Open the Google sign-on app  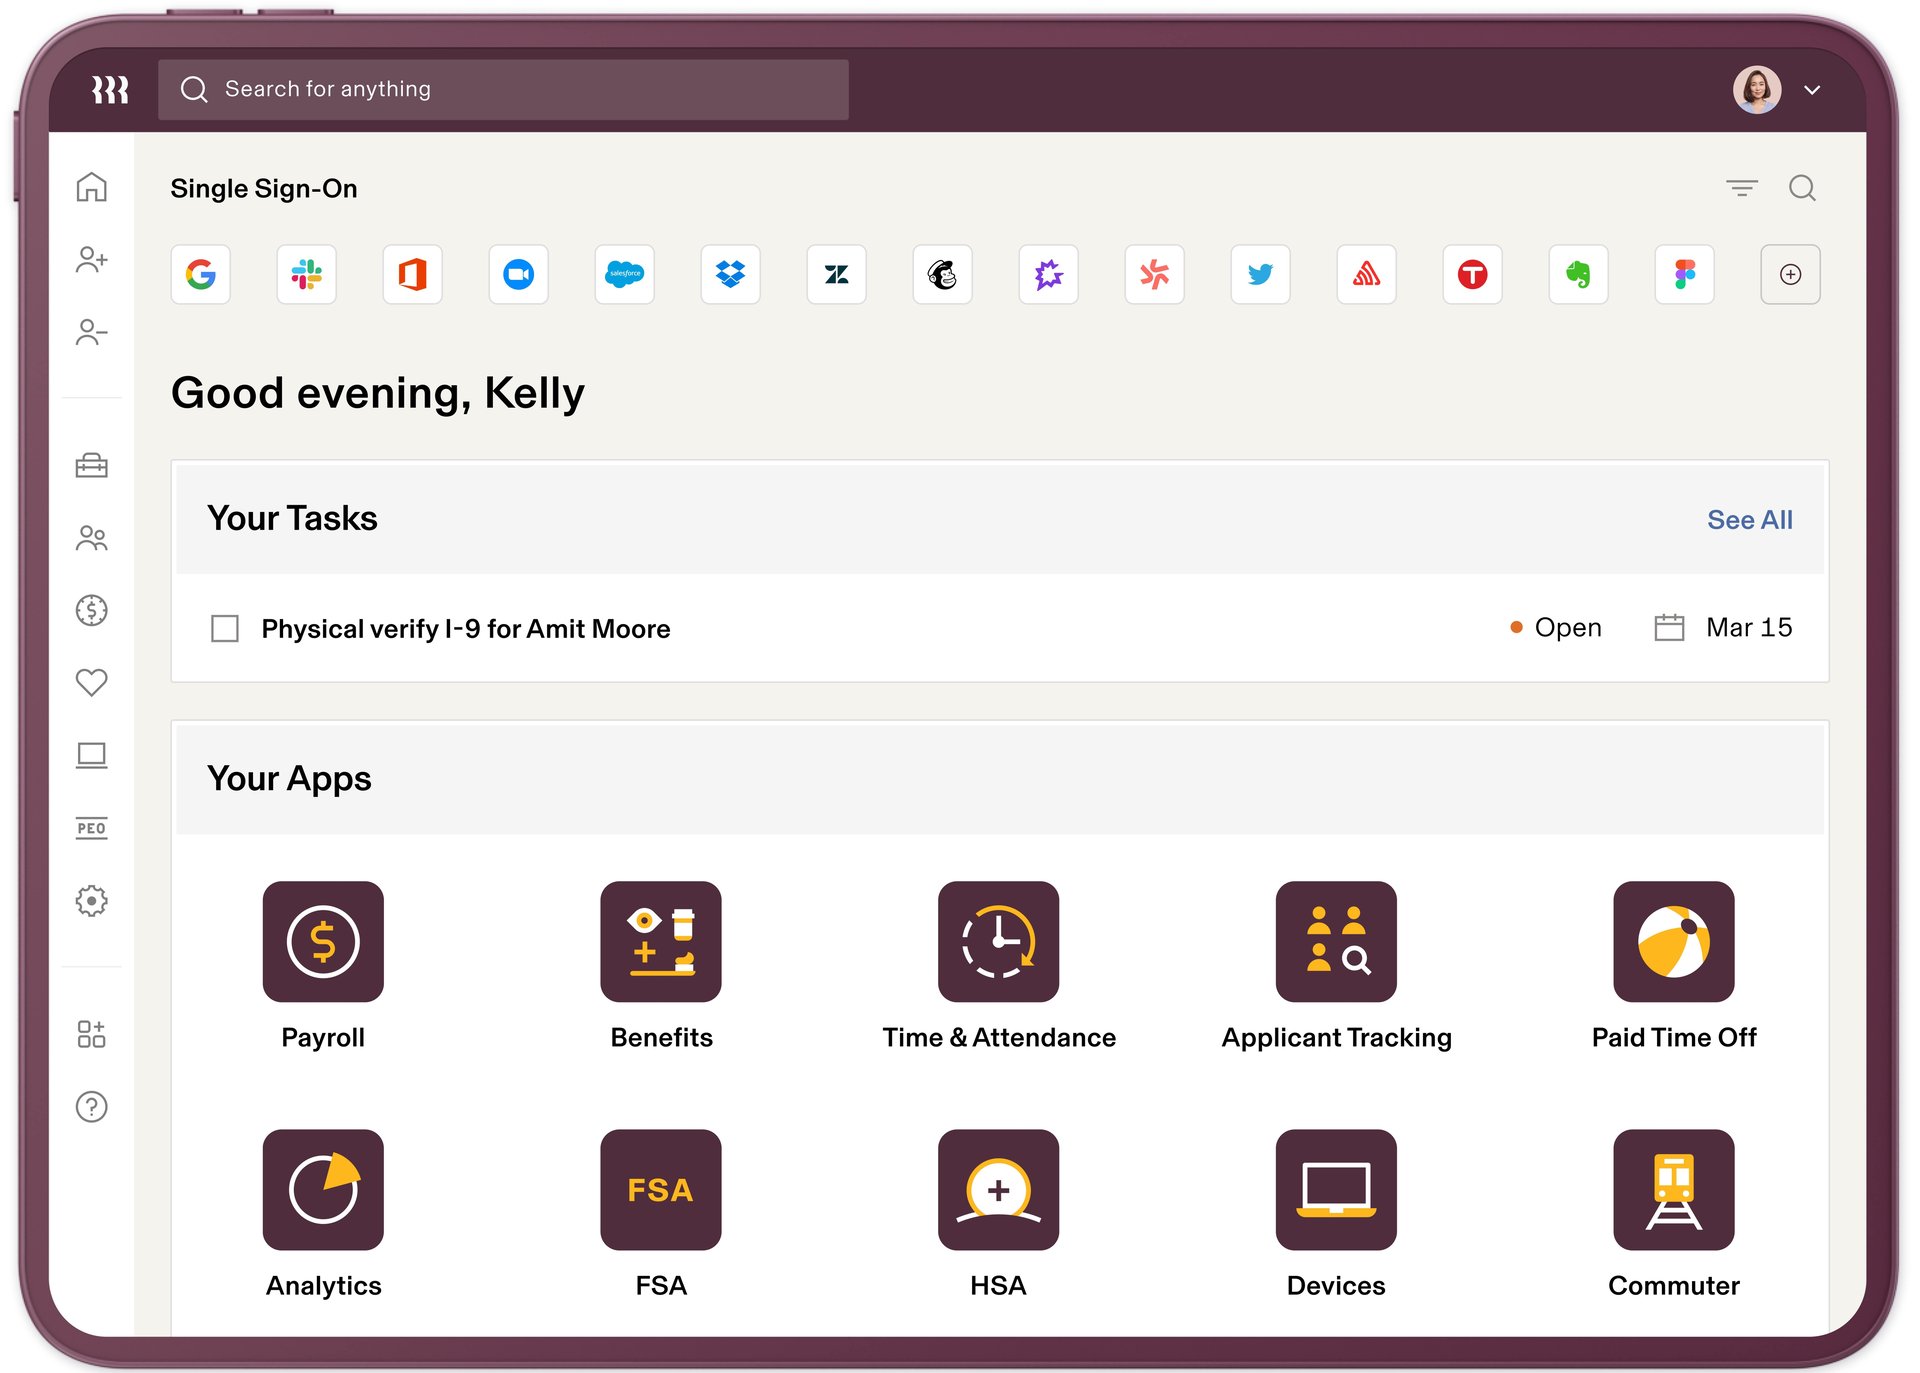(200, 274)
